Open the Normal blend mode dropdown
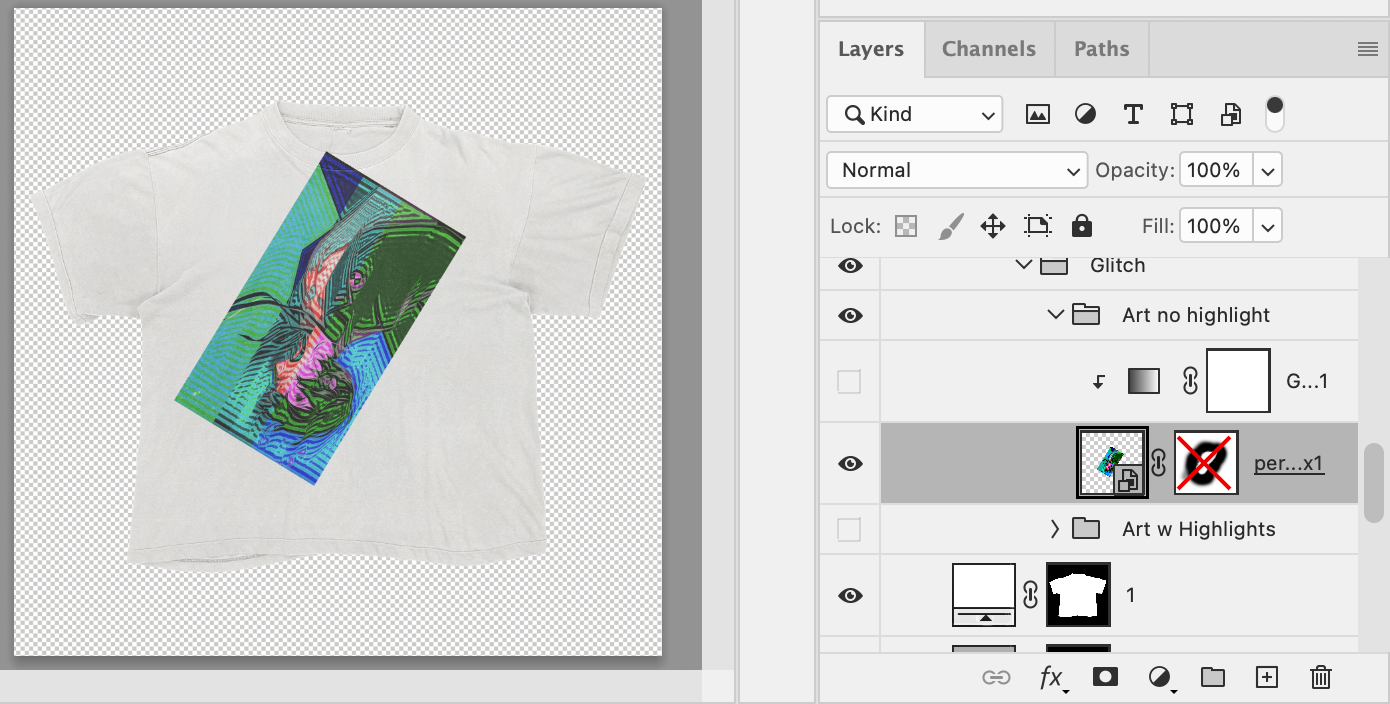Screen dimensions: 1390x704 [x=957, y=170]
